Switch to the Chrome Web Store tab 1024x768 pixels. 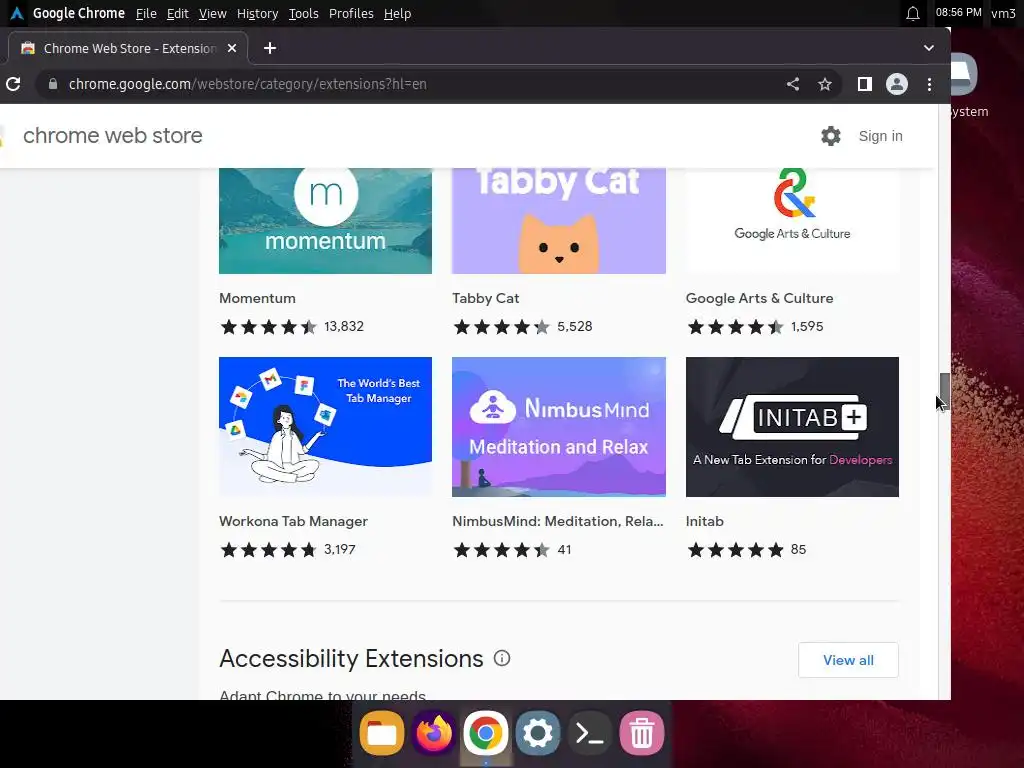pyautogui.click(x=129, y=48)
